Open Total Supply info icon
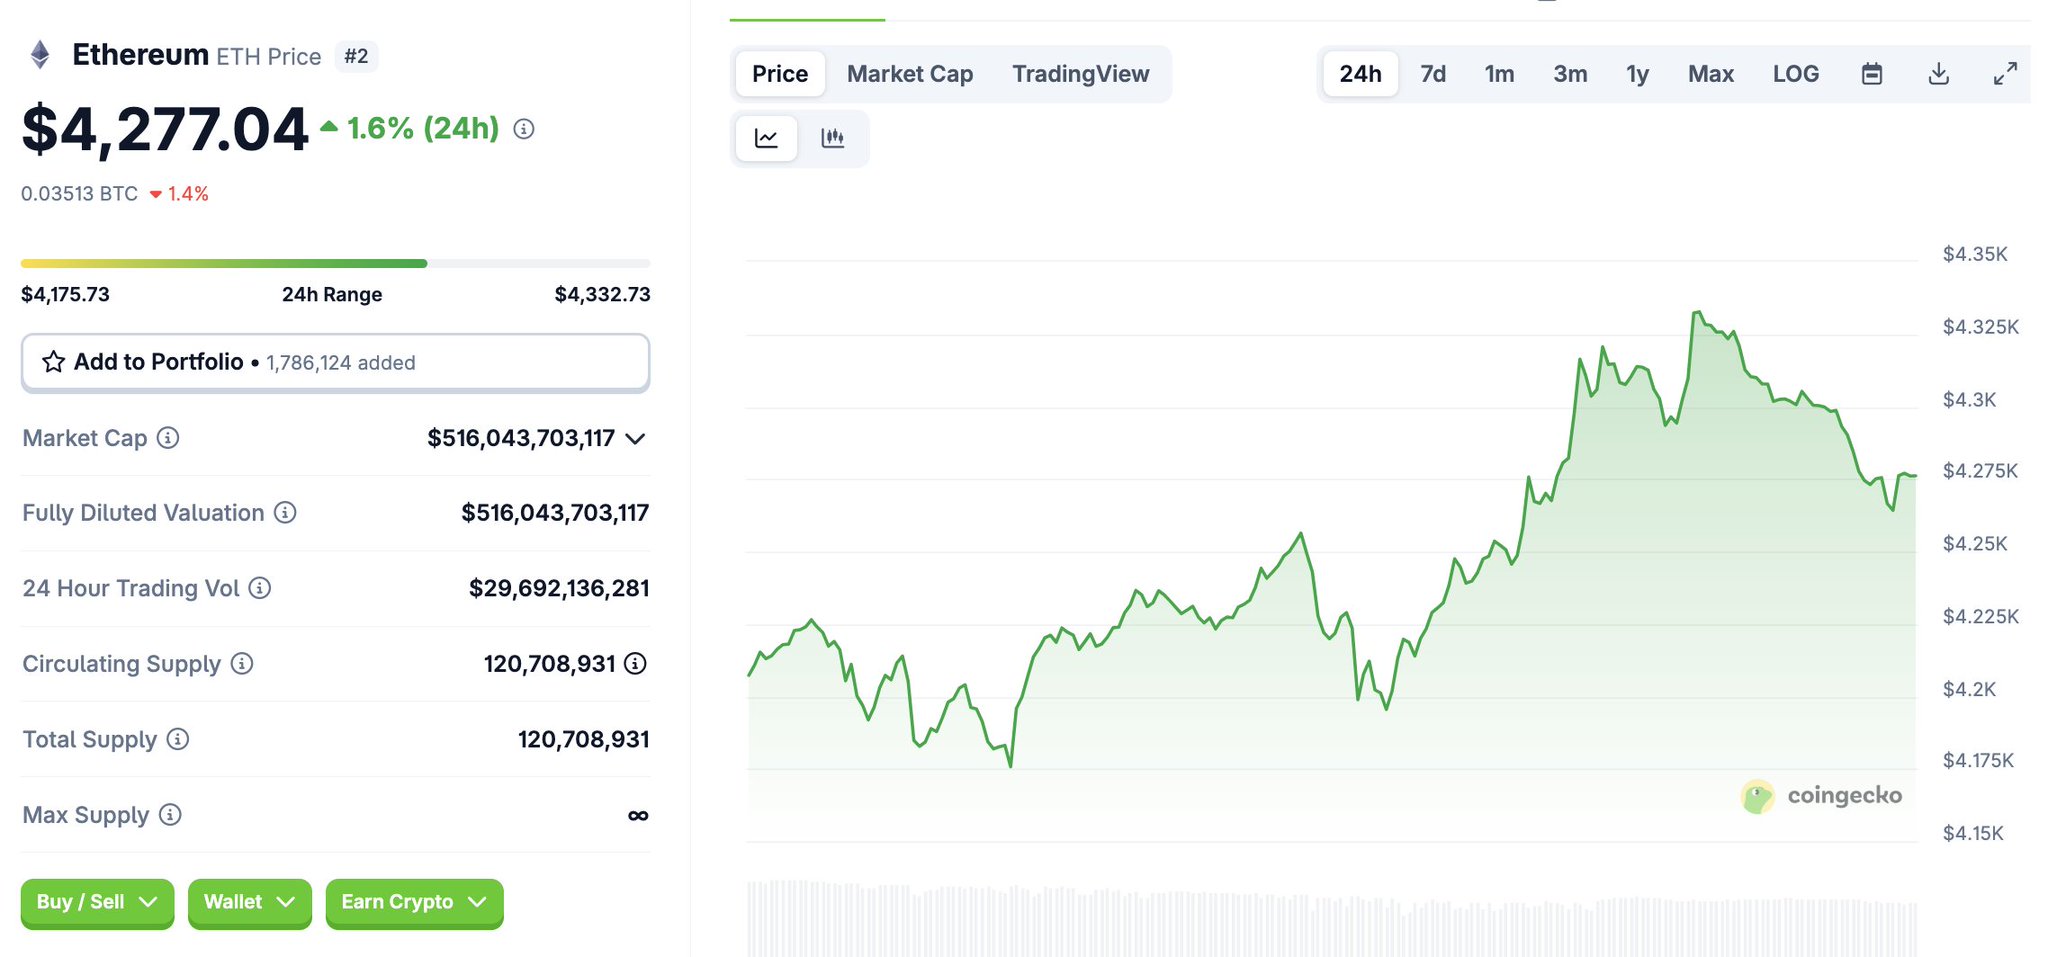Screen dimensions: 2048x957 tap(178, 739)
